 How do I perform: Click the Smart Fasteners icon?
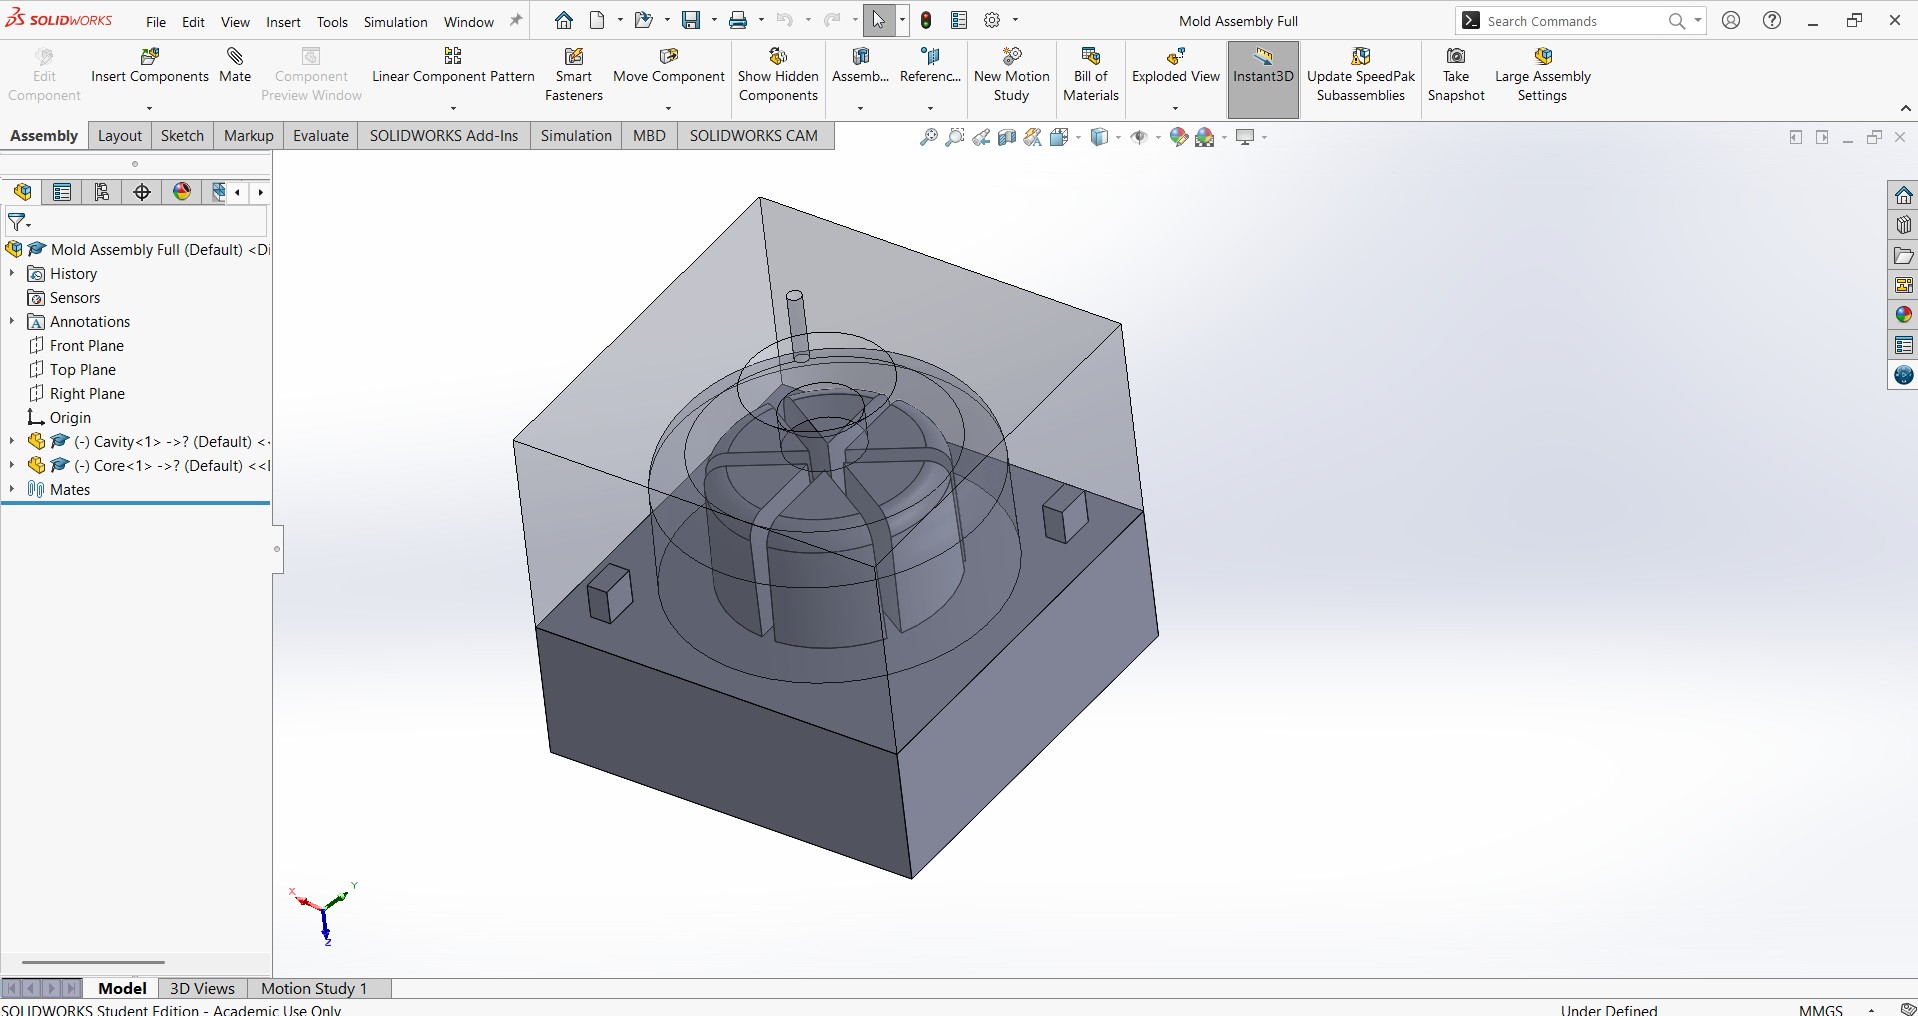point(574,75)
